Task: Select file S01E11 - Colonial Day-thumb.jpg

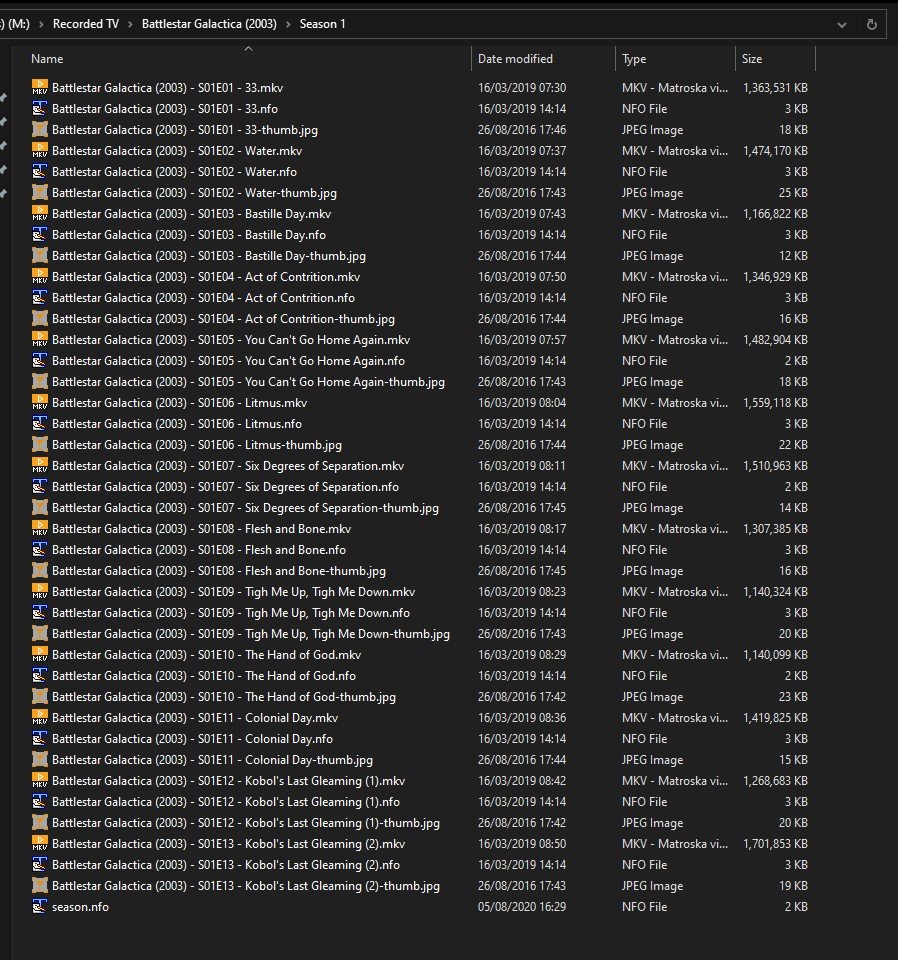Action: [x=212, y=760]
